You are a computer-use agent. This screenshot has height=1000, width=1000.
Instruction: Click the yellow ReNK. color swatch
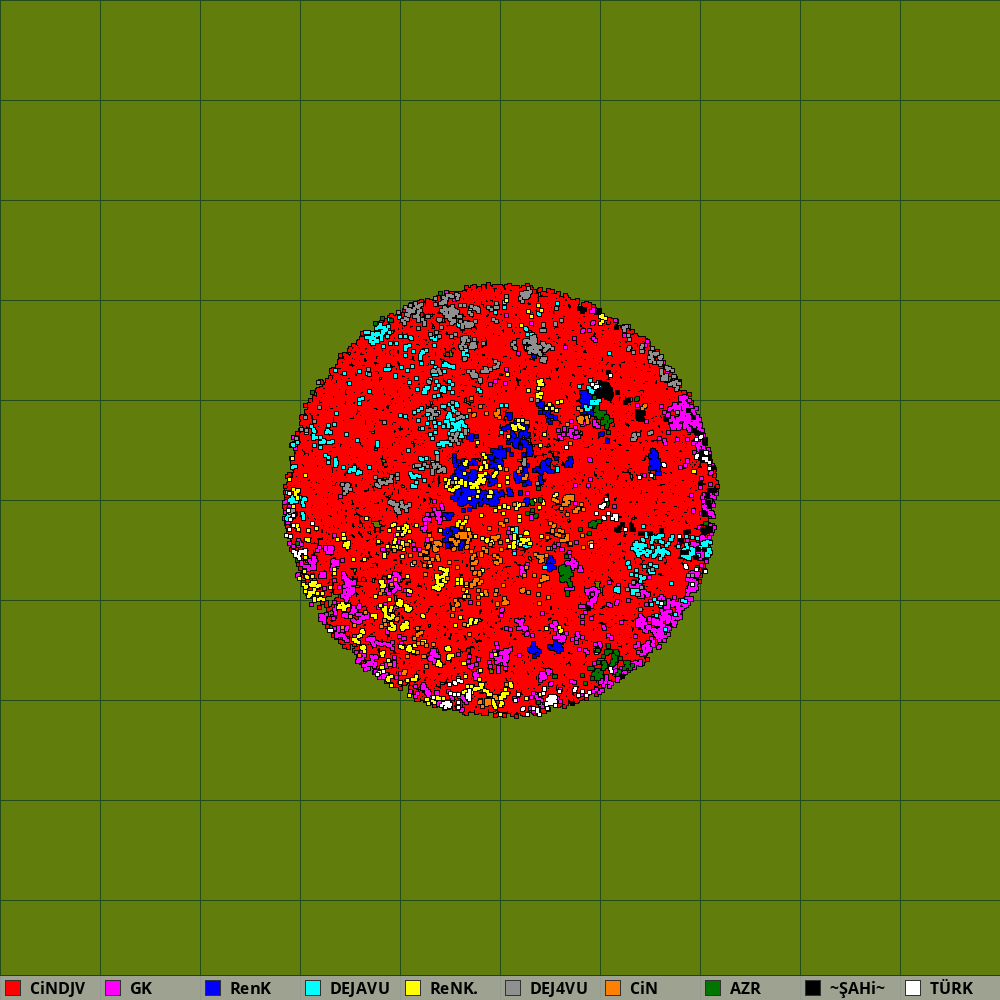[x=413, y=988]
